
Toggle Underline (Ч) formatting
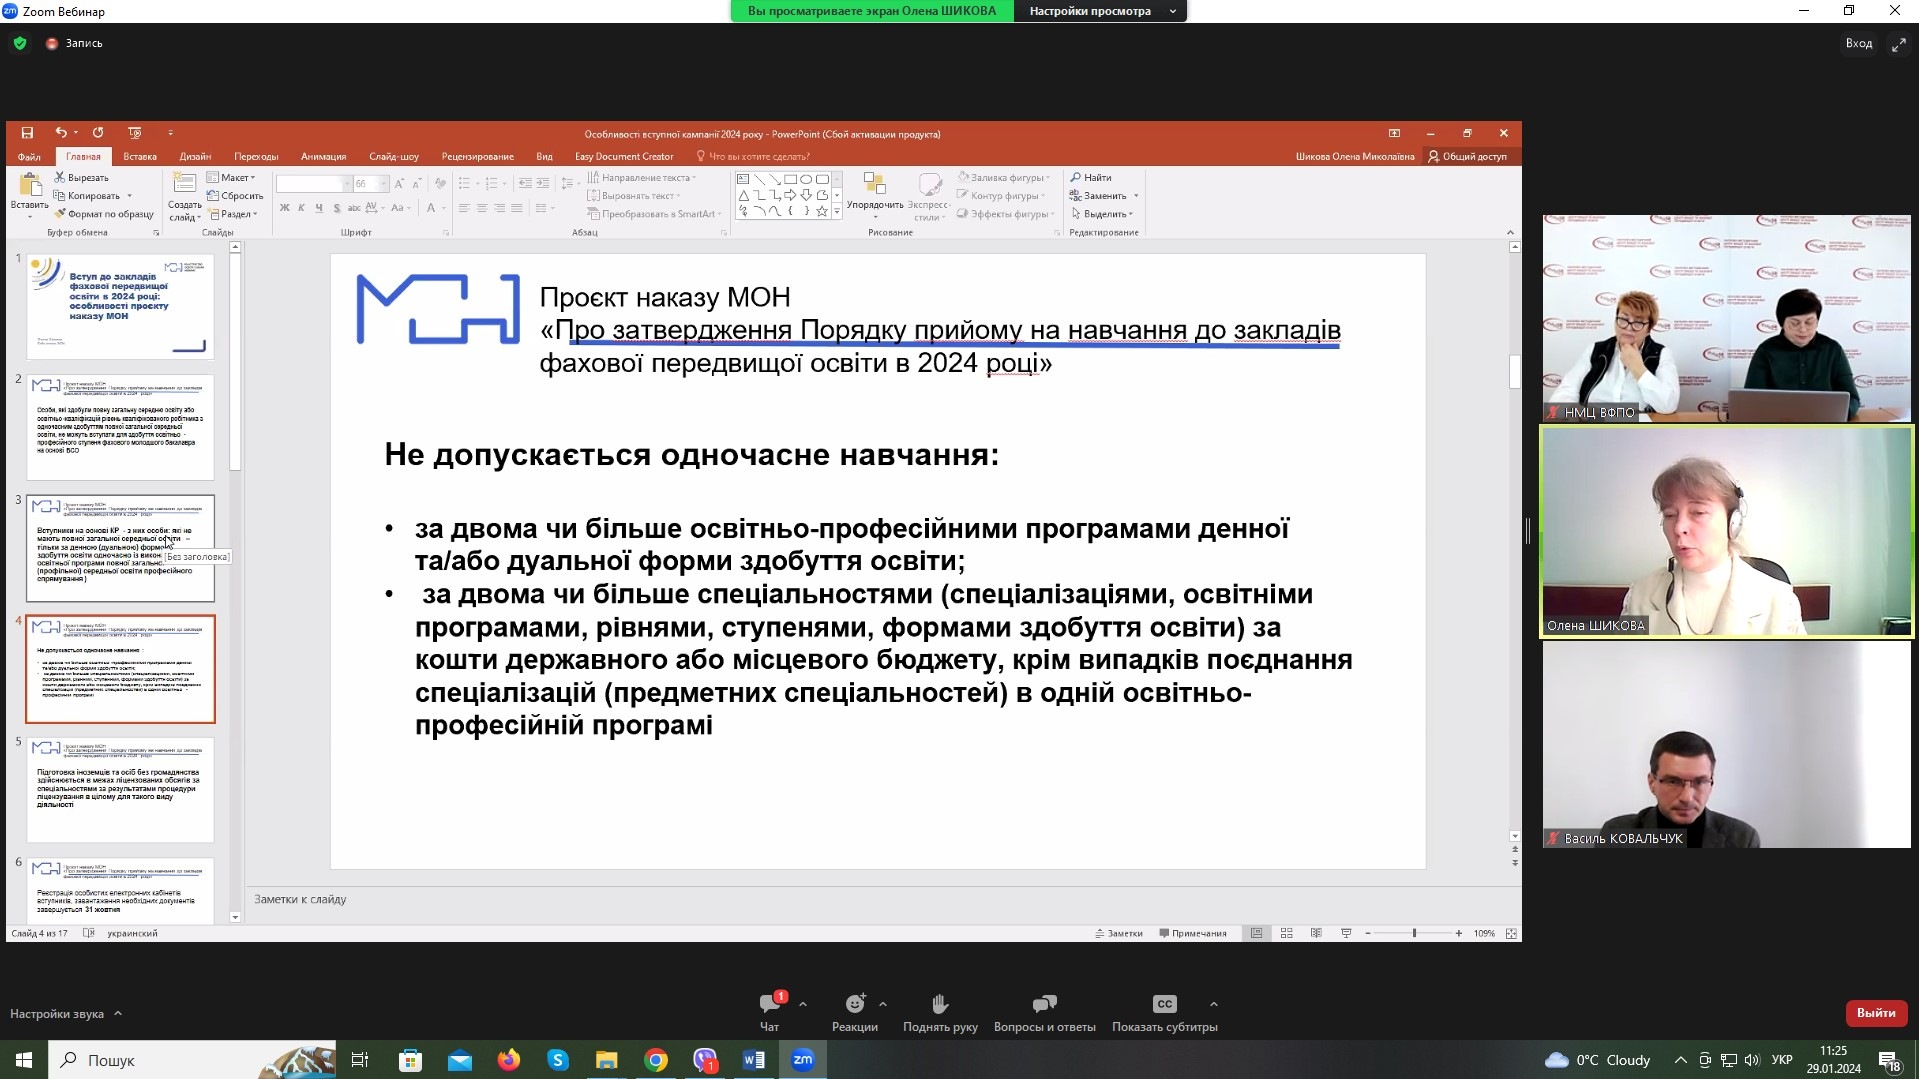click(x=319, y=208)
